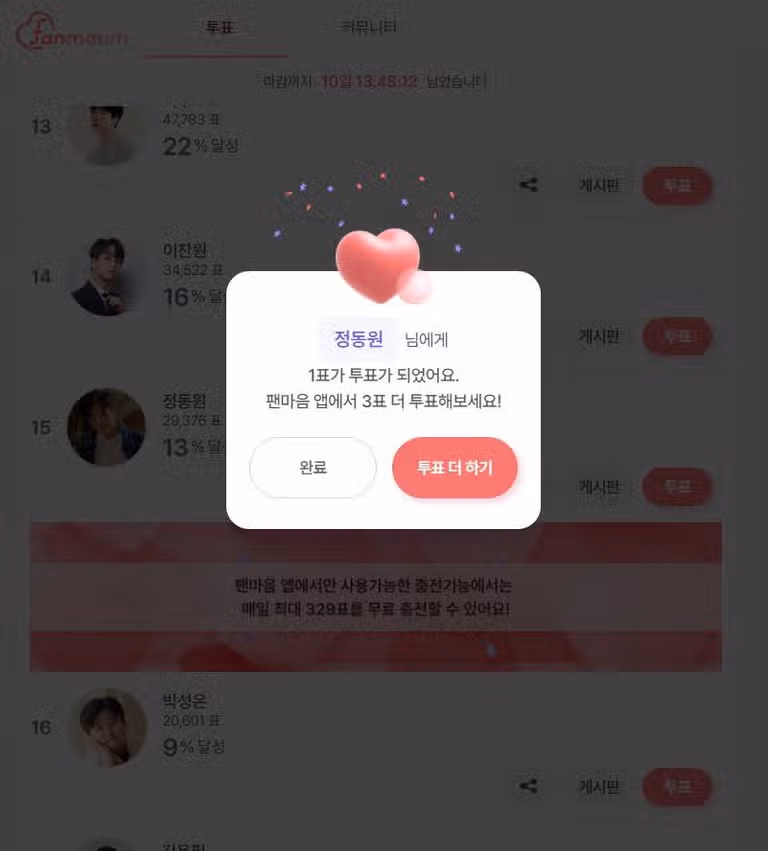Click the rank 13 profile photo
Viewport: 768px width, 851px height.
(106, 133)
